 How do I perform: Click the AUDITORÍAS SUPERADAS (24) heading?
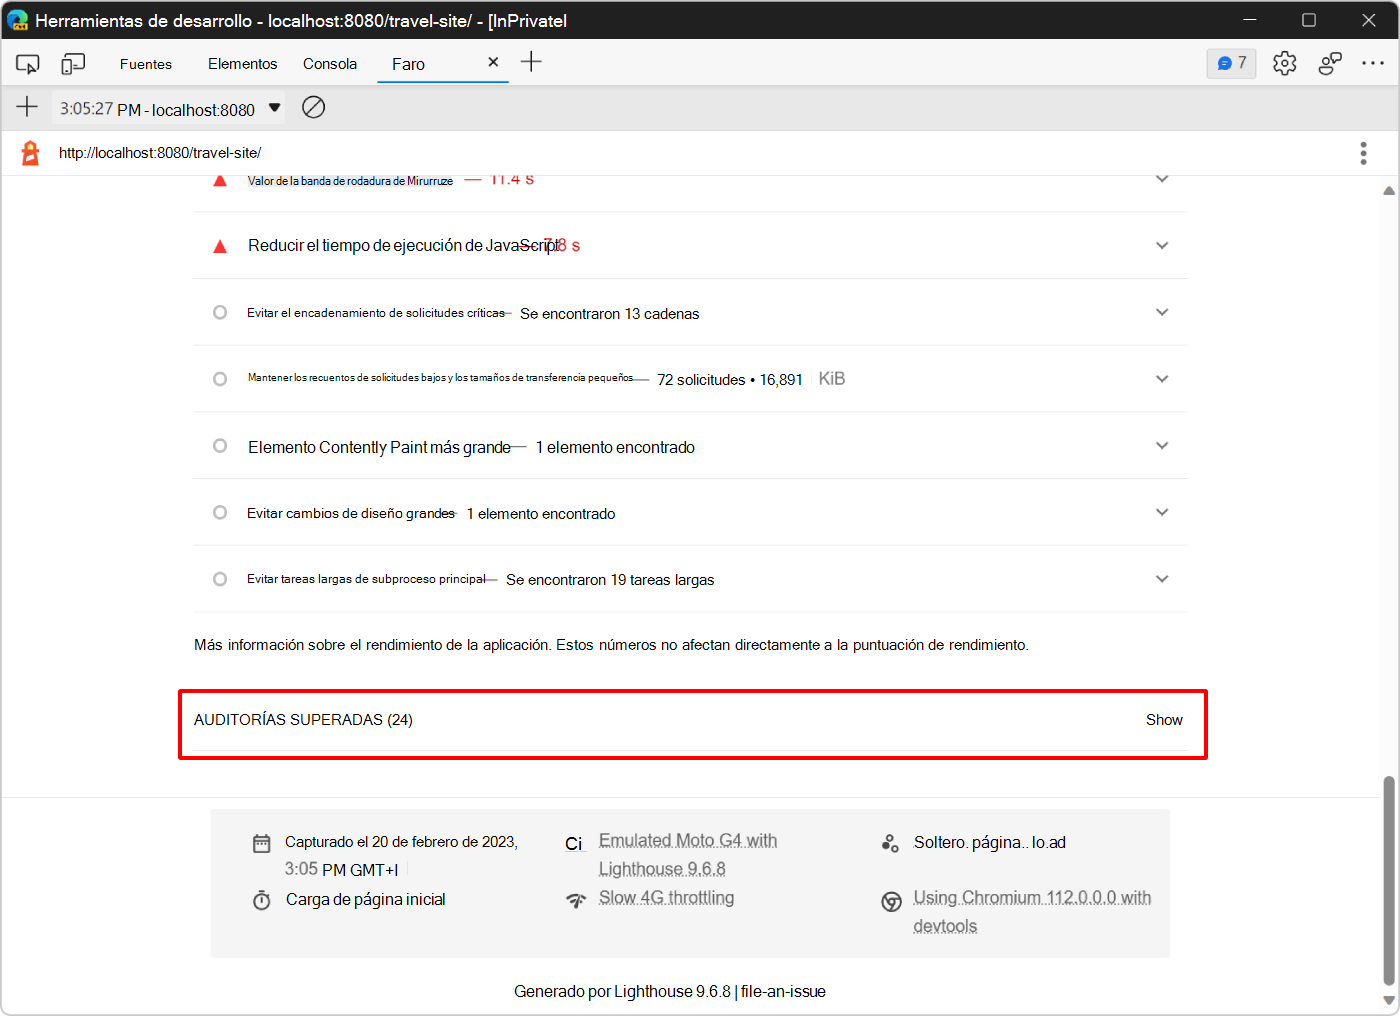(x=303, y=720)
